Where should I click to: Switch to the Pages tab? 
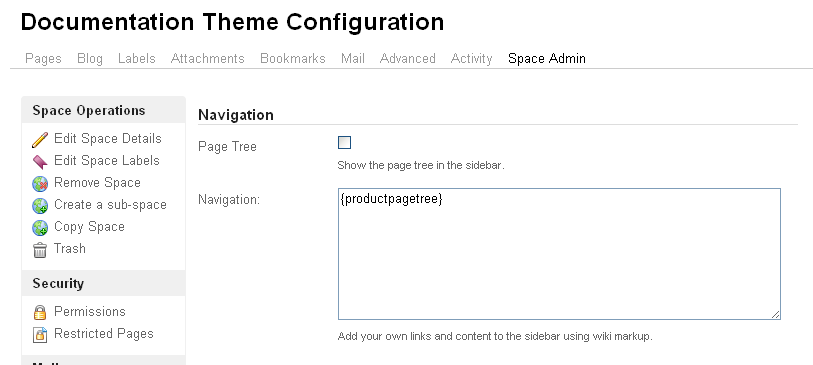[x=44, y=59]
